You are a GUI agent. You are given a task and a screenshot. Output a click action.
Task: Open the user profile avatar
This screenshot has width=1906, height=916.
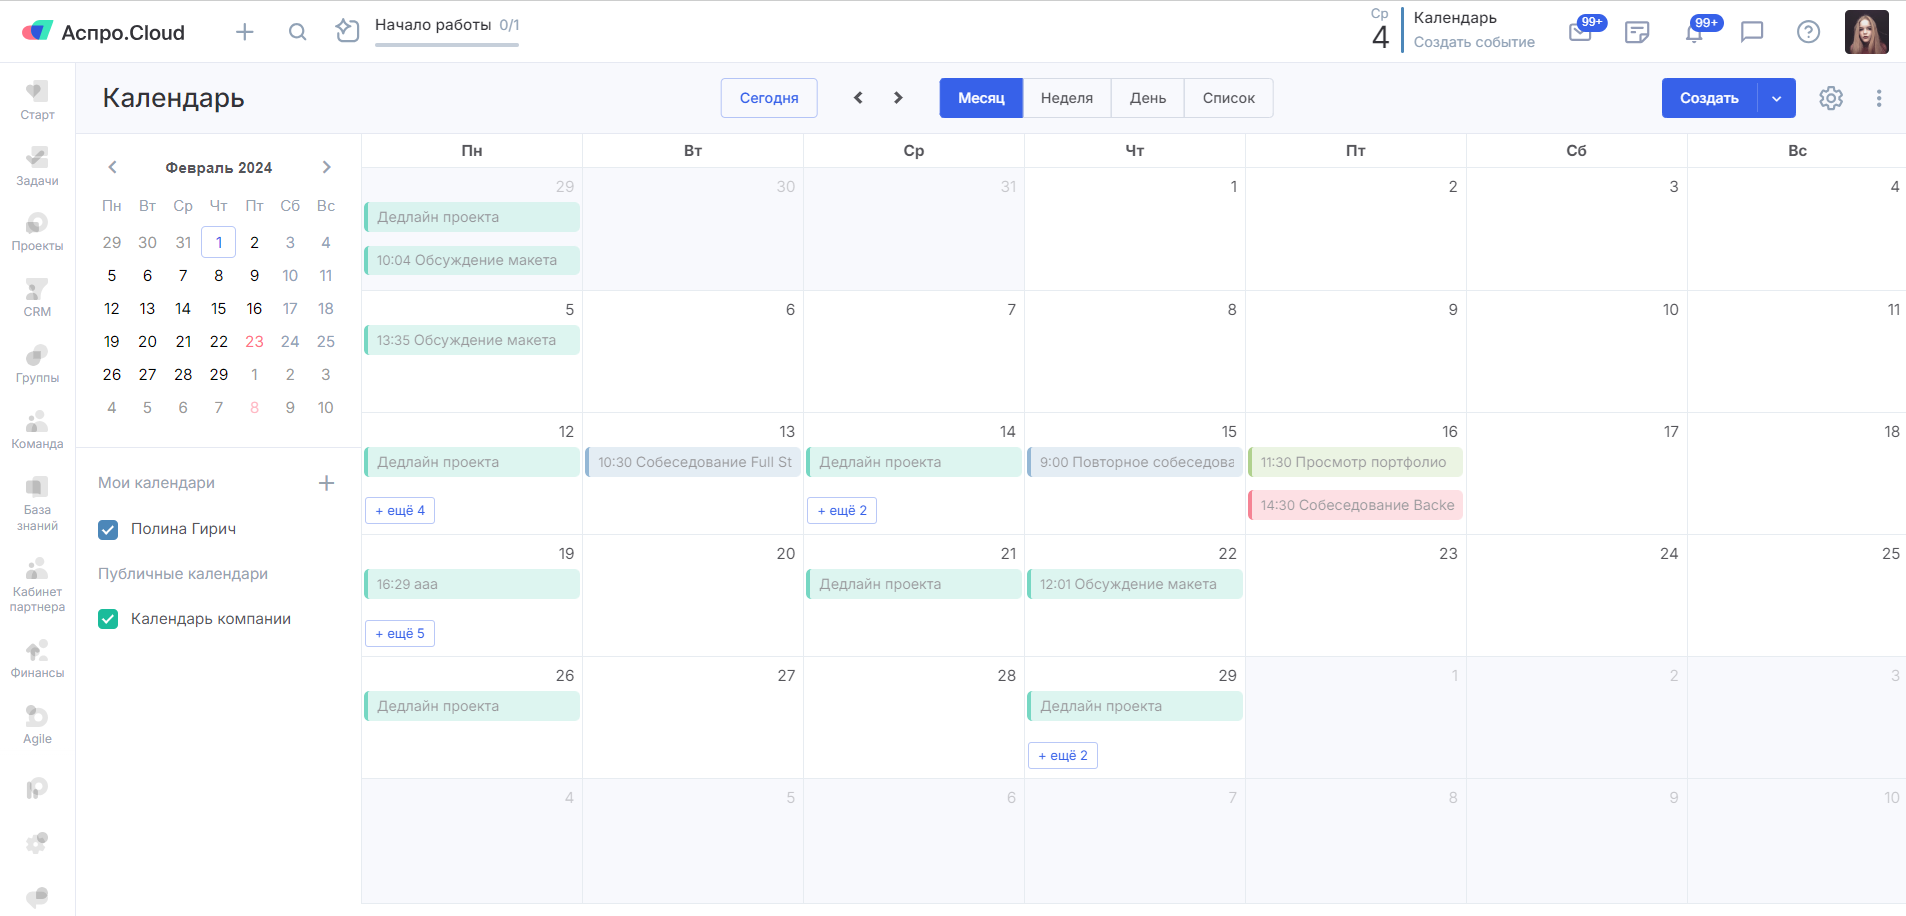[x=1866, y=32]
